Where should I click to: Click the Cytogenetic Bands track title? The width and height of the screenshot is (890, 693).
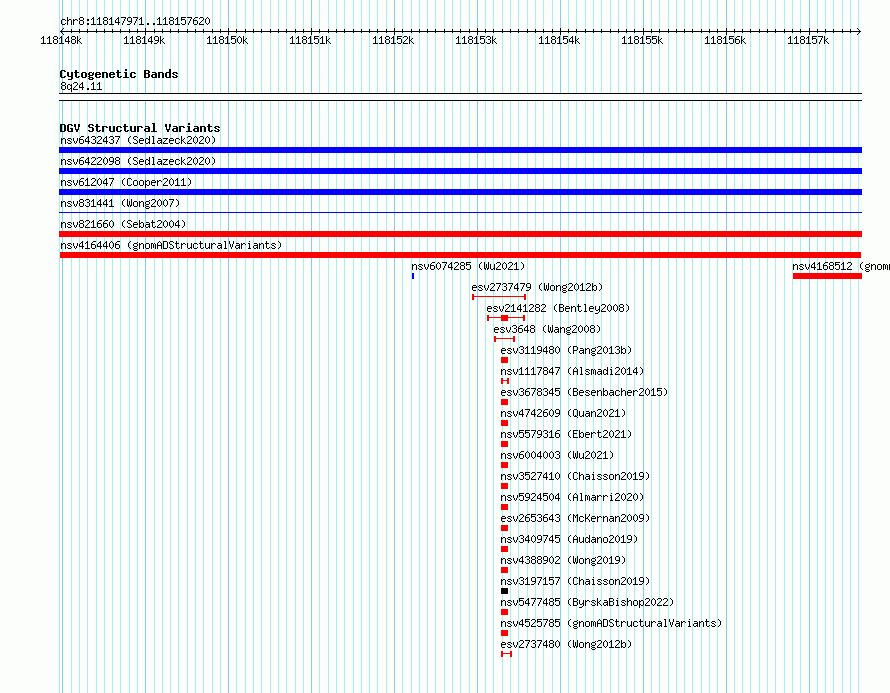(119, 74)
